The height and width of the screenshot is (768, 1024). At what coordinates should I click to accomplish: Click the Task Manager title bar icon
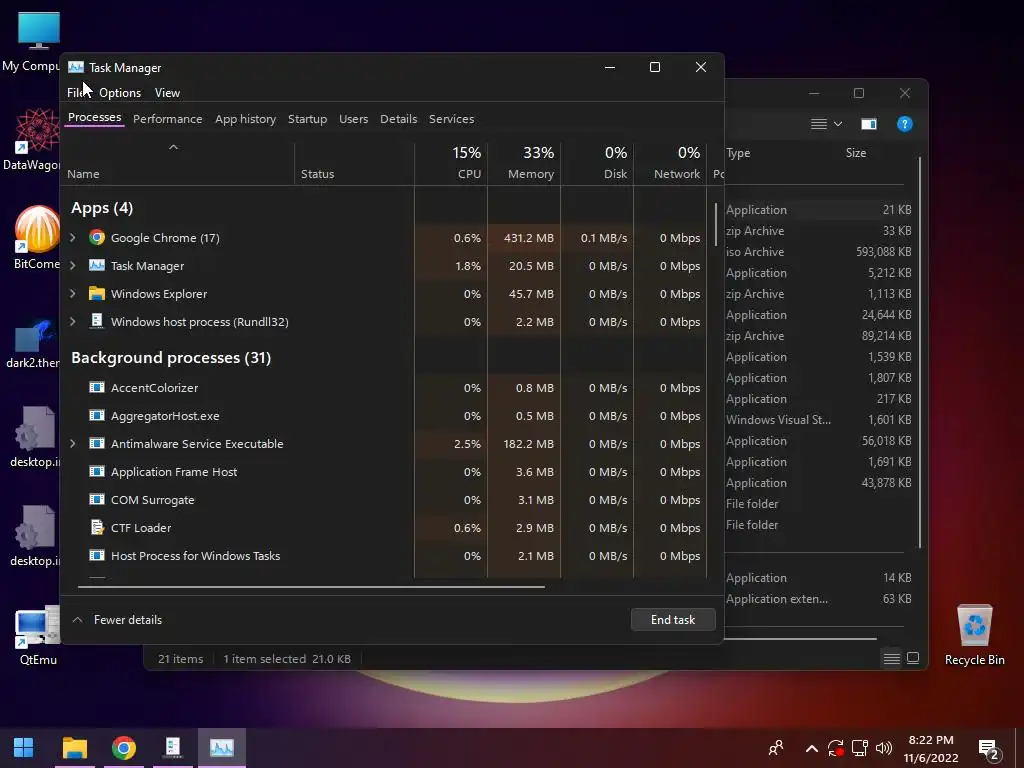76,67
